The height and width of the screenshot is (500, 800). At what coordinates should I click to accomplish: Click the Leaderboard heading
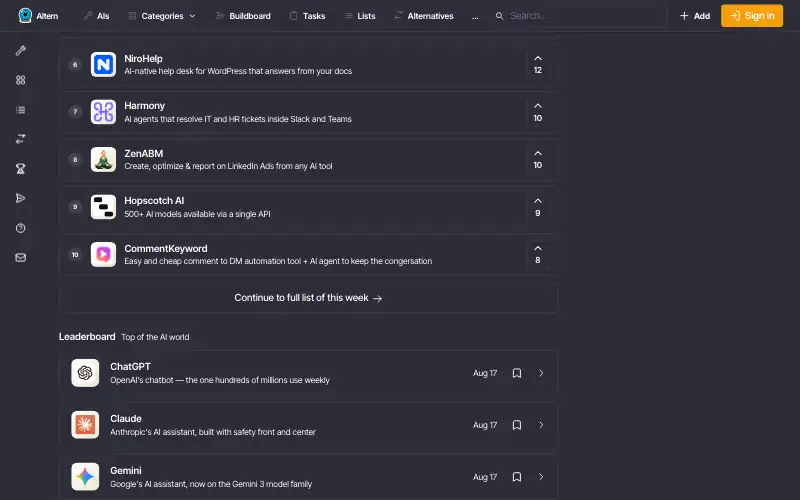click(87, 337)
